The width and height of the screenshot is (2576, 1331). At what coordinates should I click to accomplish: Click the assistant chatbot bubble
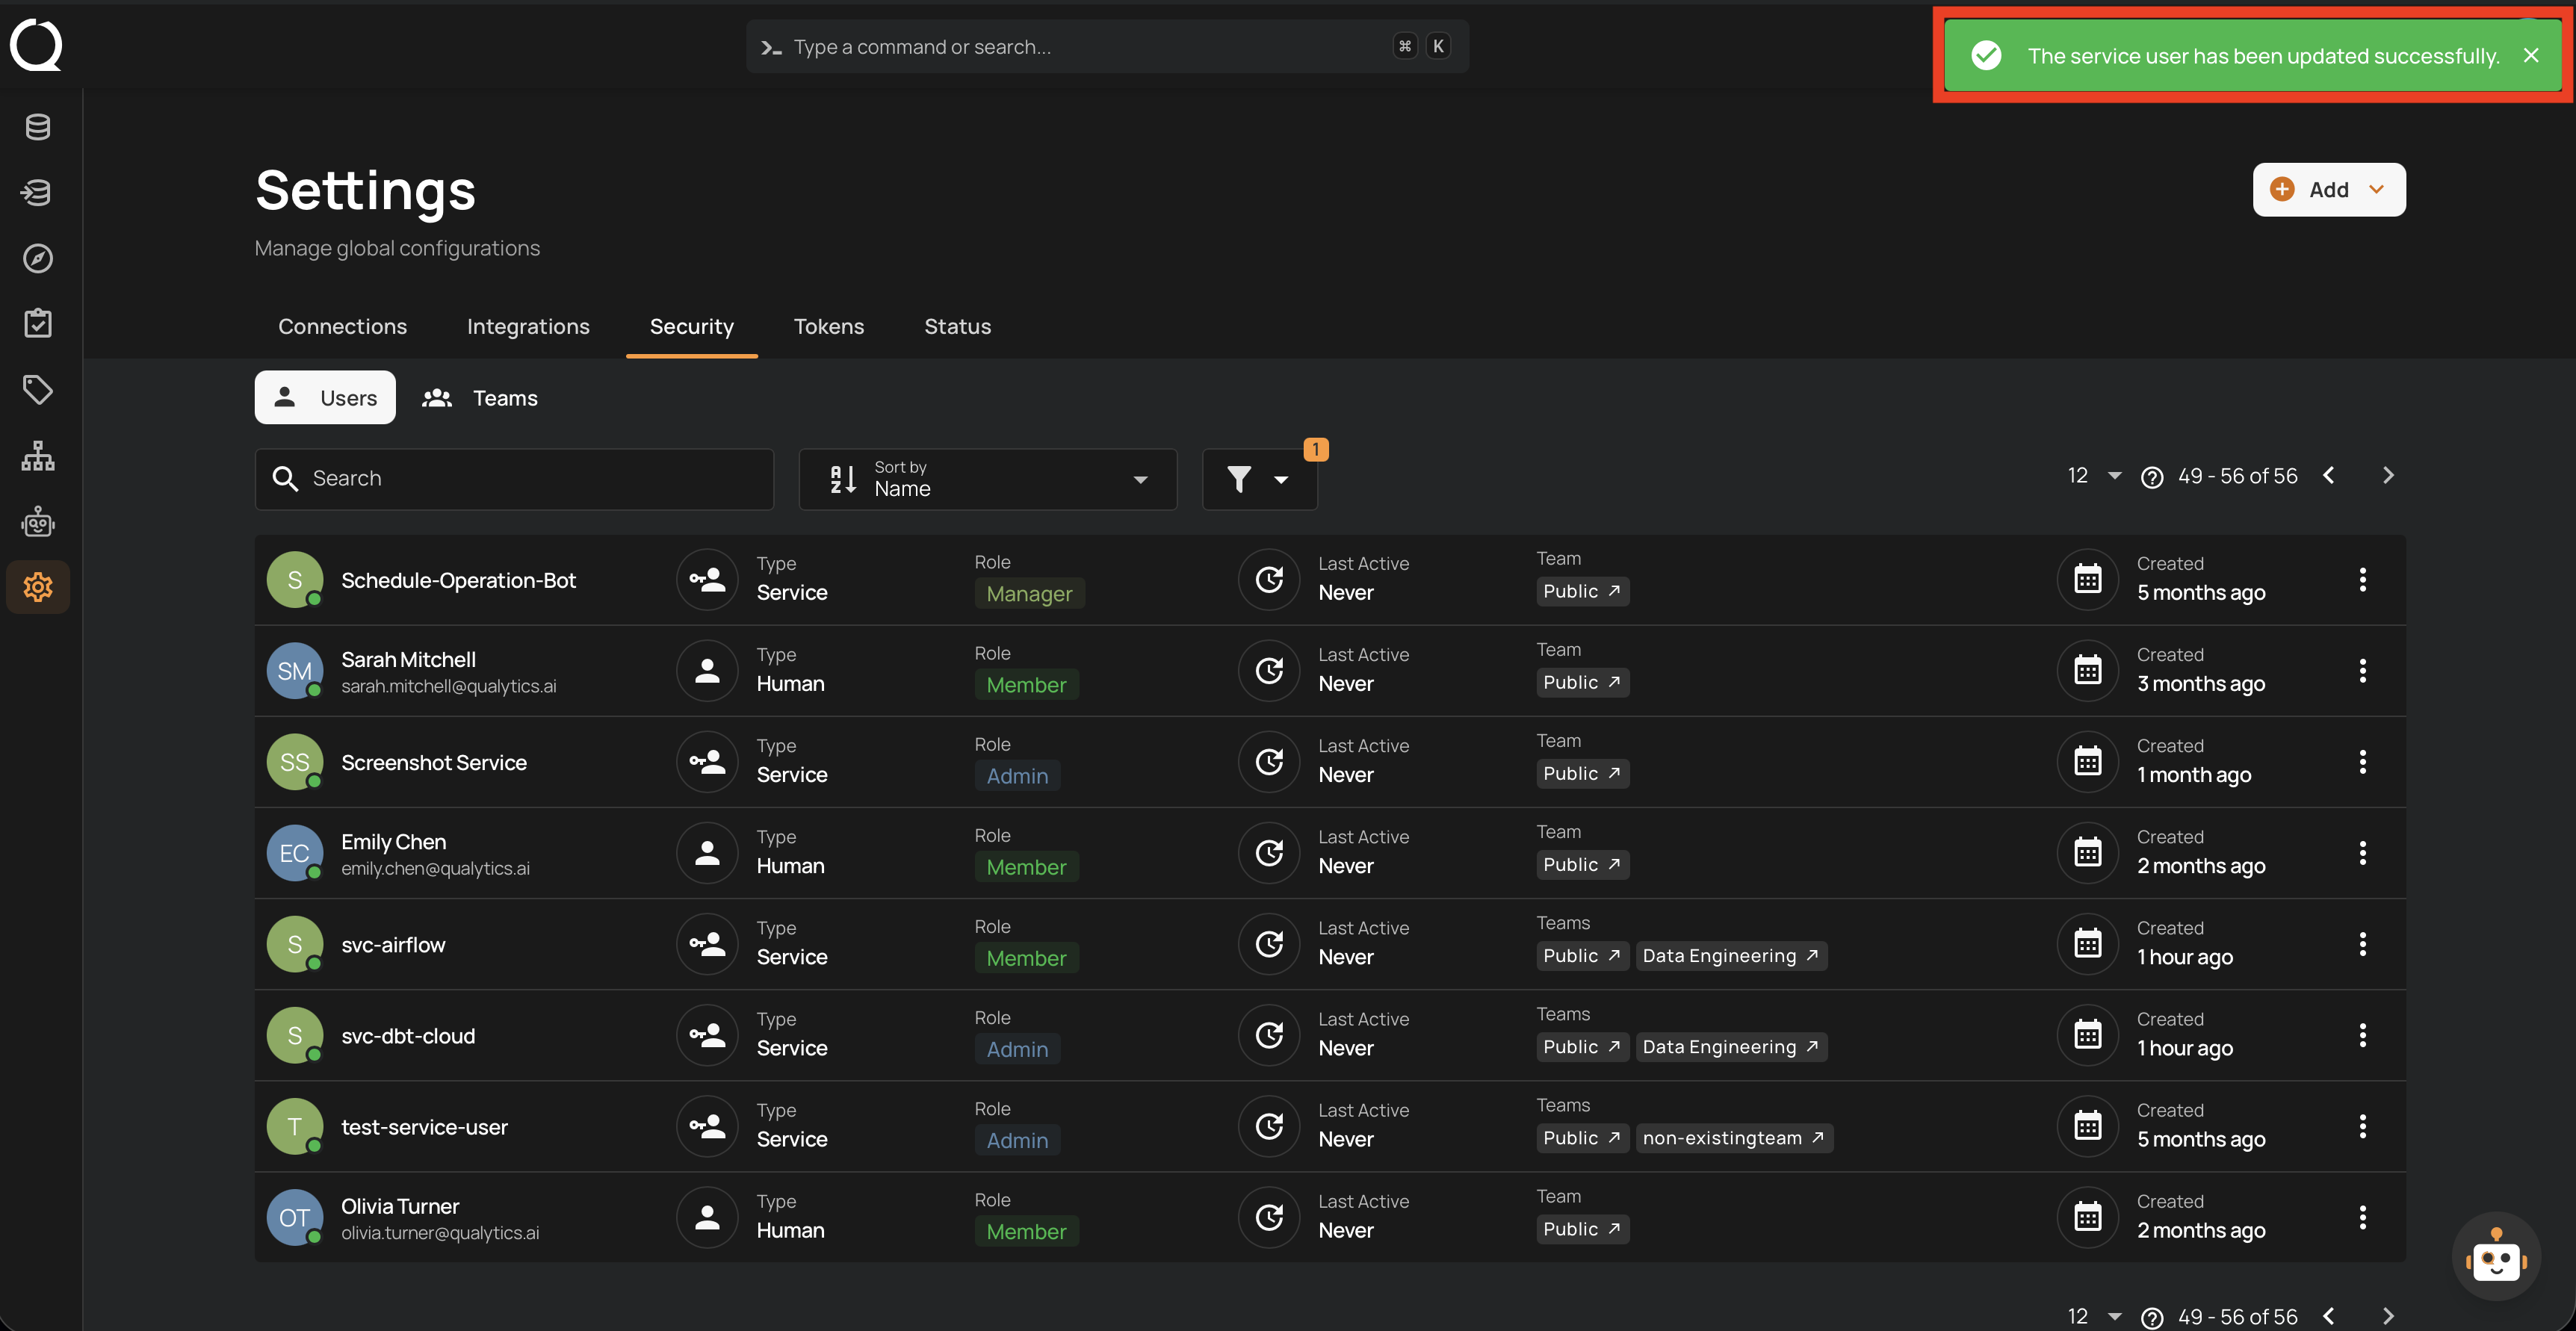click(2496, 1257)
